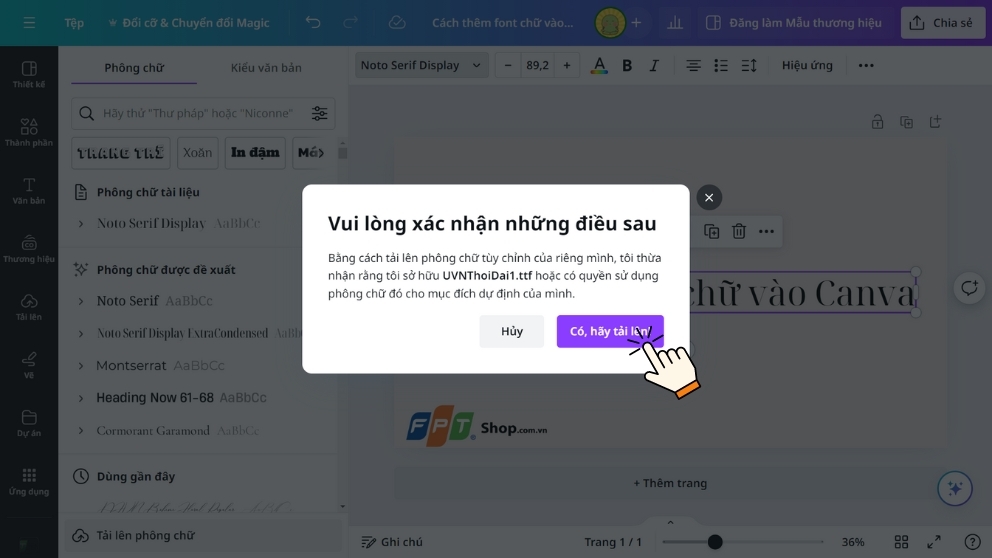Switch to the Phông chữ tab
Screen dimensions: 992x558
134,68
